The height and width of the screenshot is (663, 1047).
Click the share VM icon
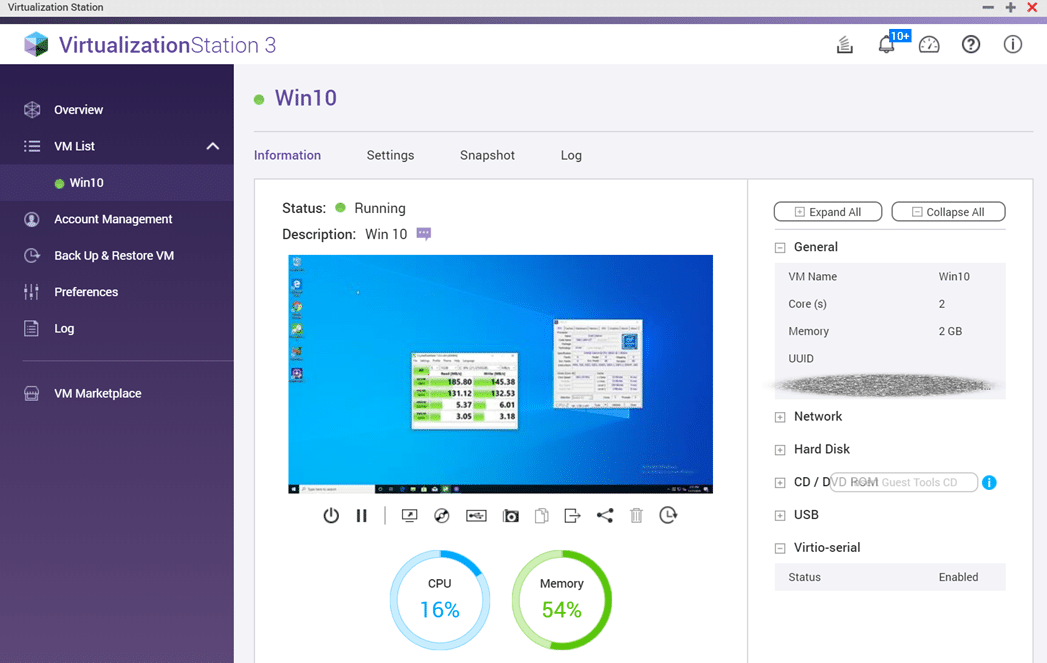(x=605, y=515)
